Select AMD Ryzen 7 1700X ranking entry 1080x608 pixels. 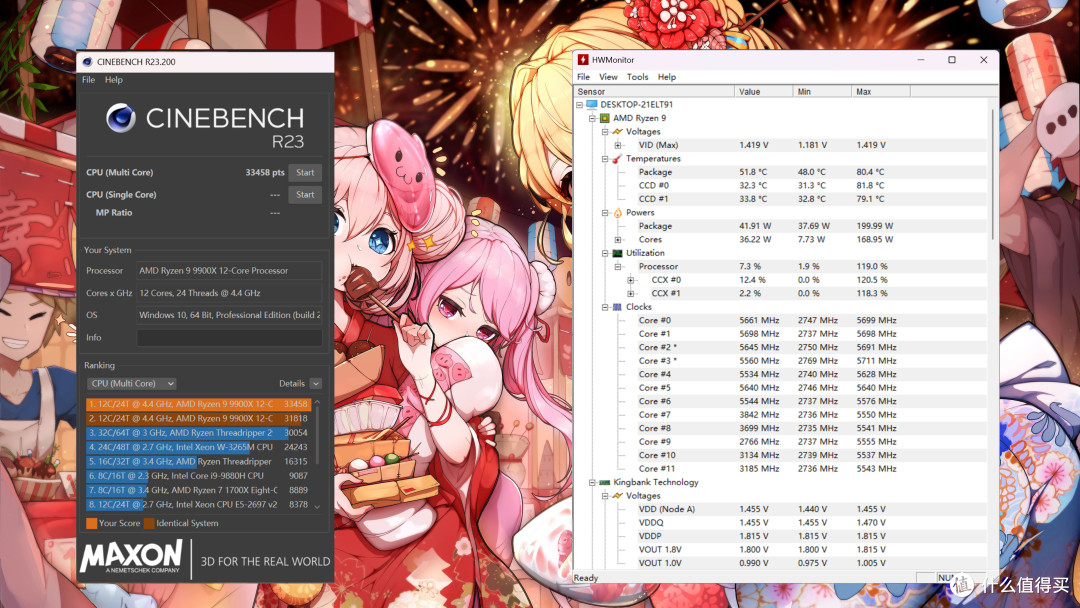(x=198, y=490)
